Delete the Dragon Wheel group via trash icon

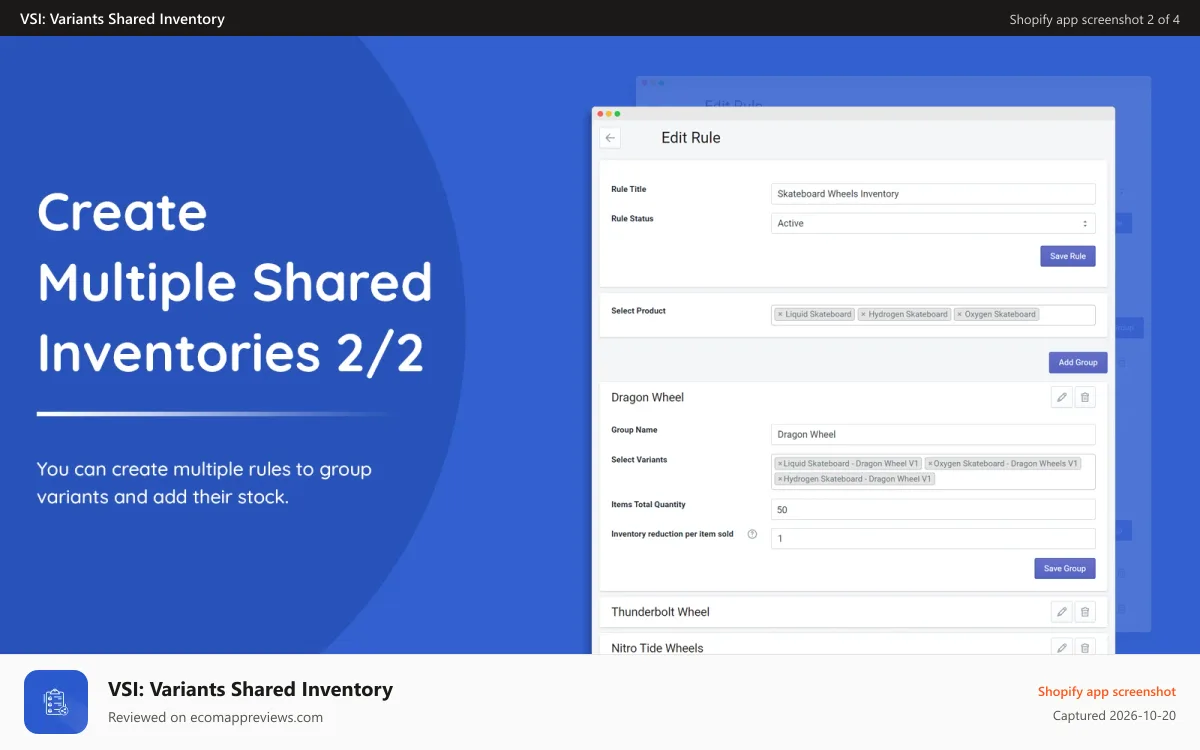tap(1085, 397)
